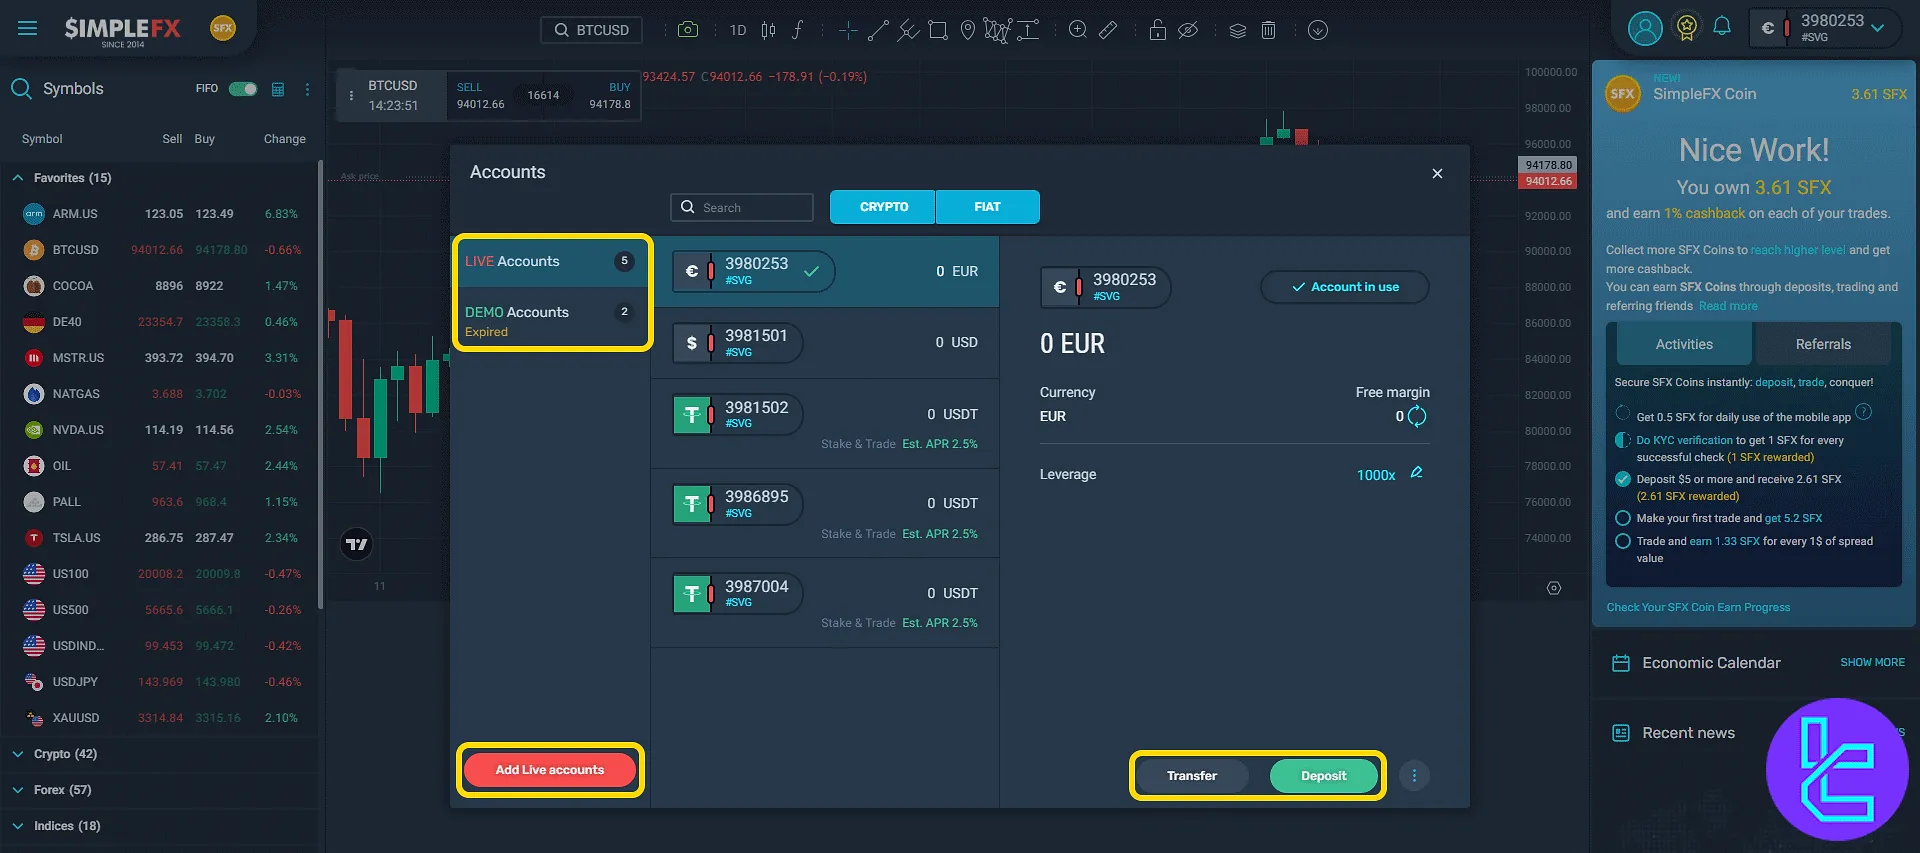Select the pitchfork drawing tool
Viewport: 1920px width, 853px height.
tap(908, 30)
